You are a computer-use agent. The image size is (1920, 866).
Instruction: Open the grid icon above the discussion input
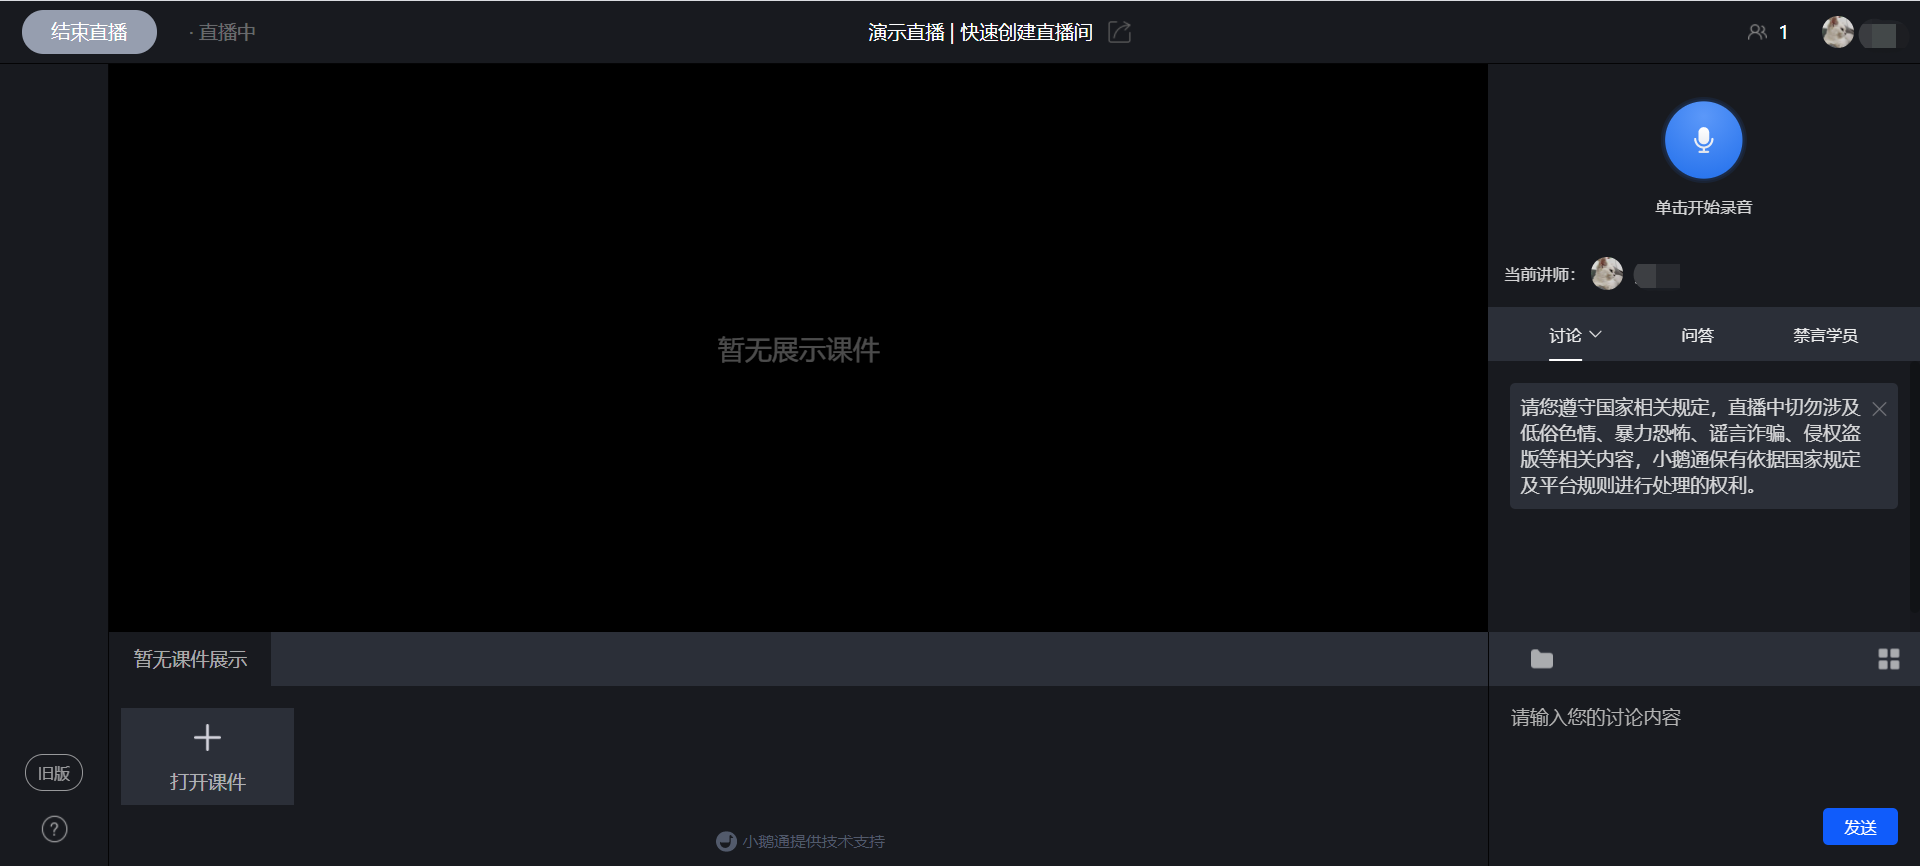tap(1888, 659)
